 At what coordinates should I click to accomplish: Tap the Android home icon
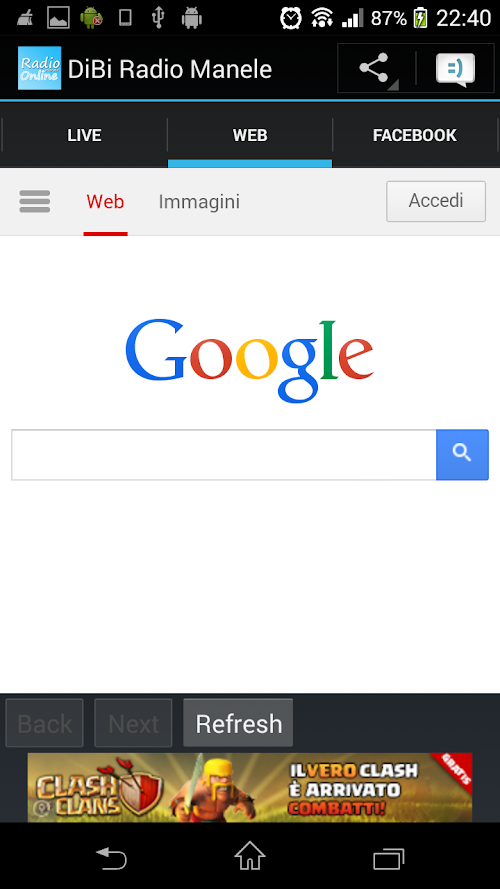250,856
